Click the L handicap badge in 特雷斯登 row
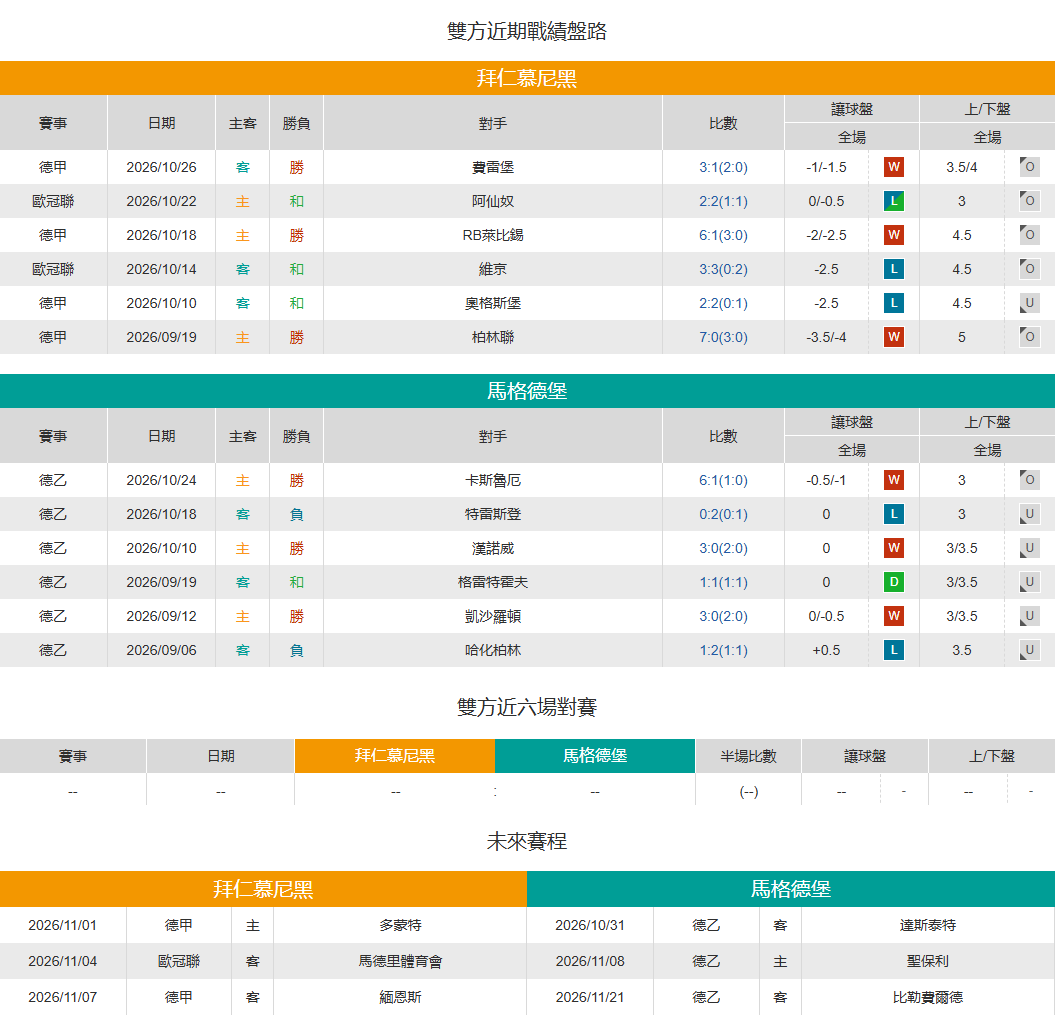1055x1015 pixels. pyautogui.click(x=894, y=514)
